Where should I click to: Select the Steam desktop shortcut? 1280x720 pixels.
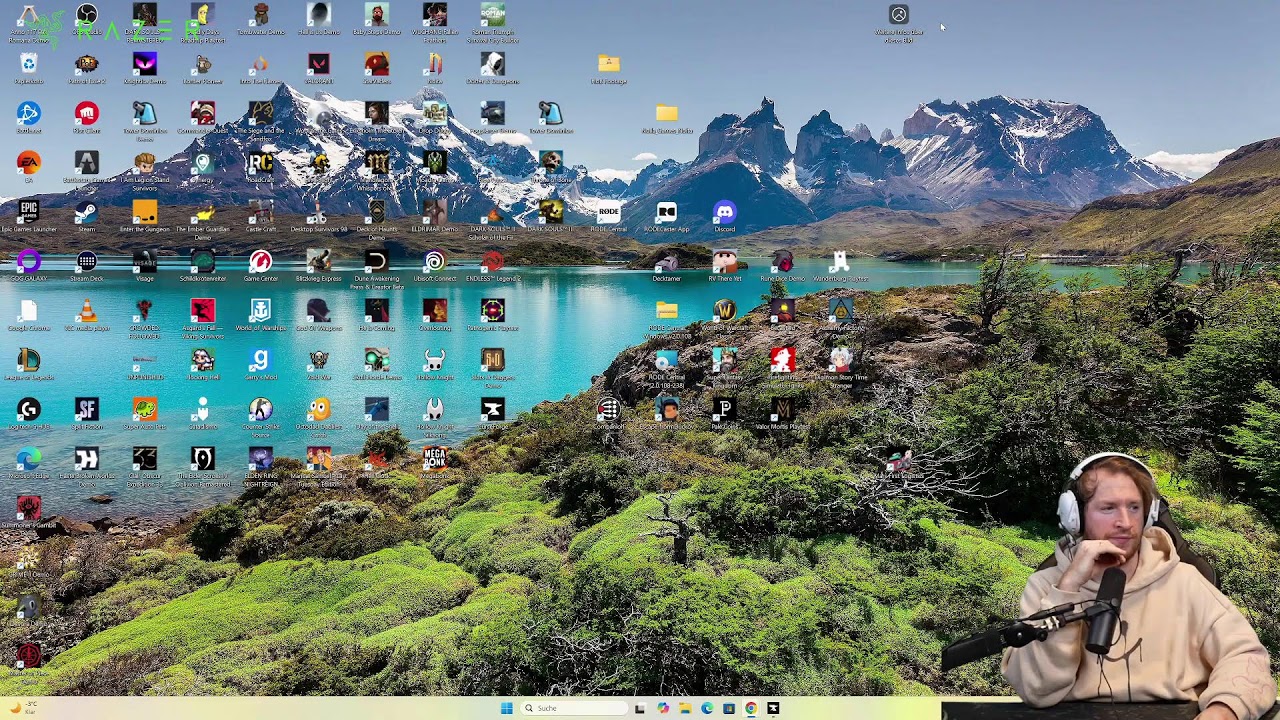[x=87, y=211]
